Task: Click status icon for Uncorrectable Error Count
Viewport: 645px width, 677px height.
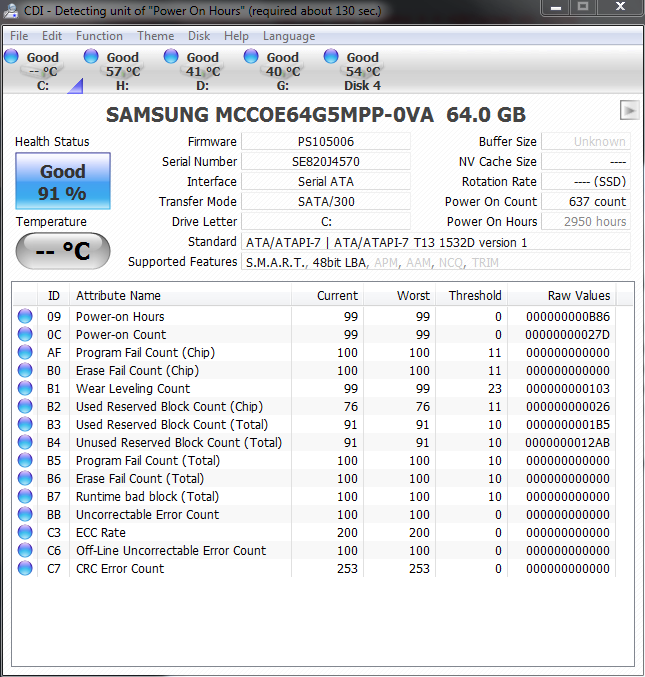Action: coord(25,514)
